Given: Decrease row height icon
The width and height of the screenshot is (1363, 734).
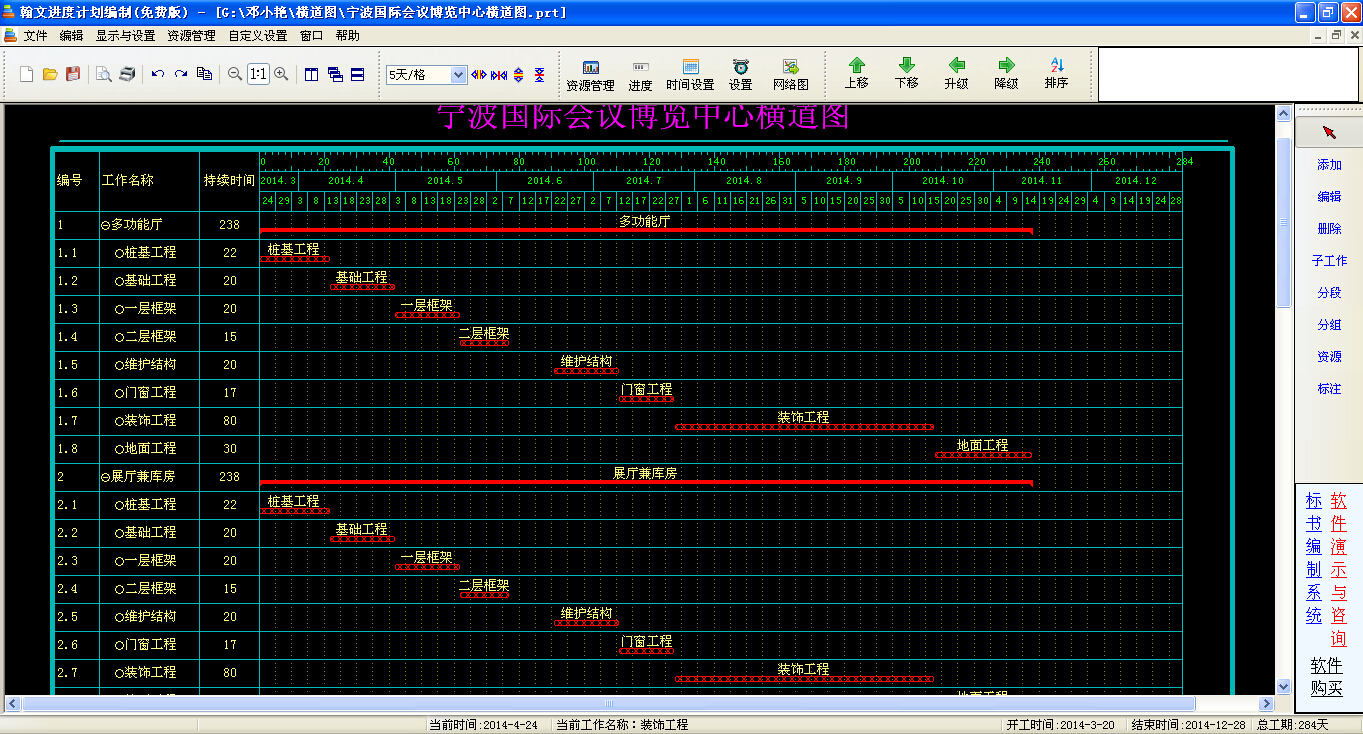Looking at the screenshot, I should pos(539,75).
